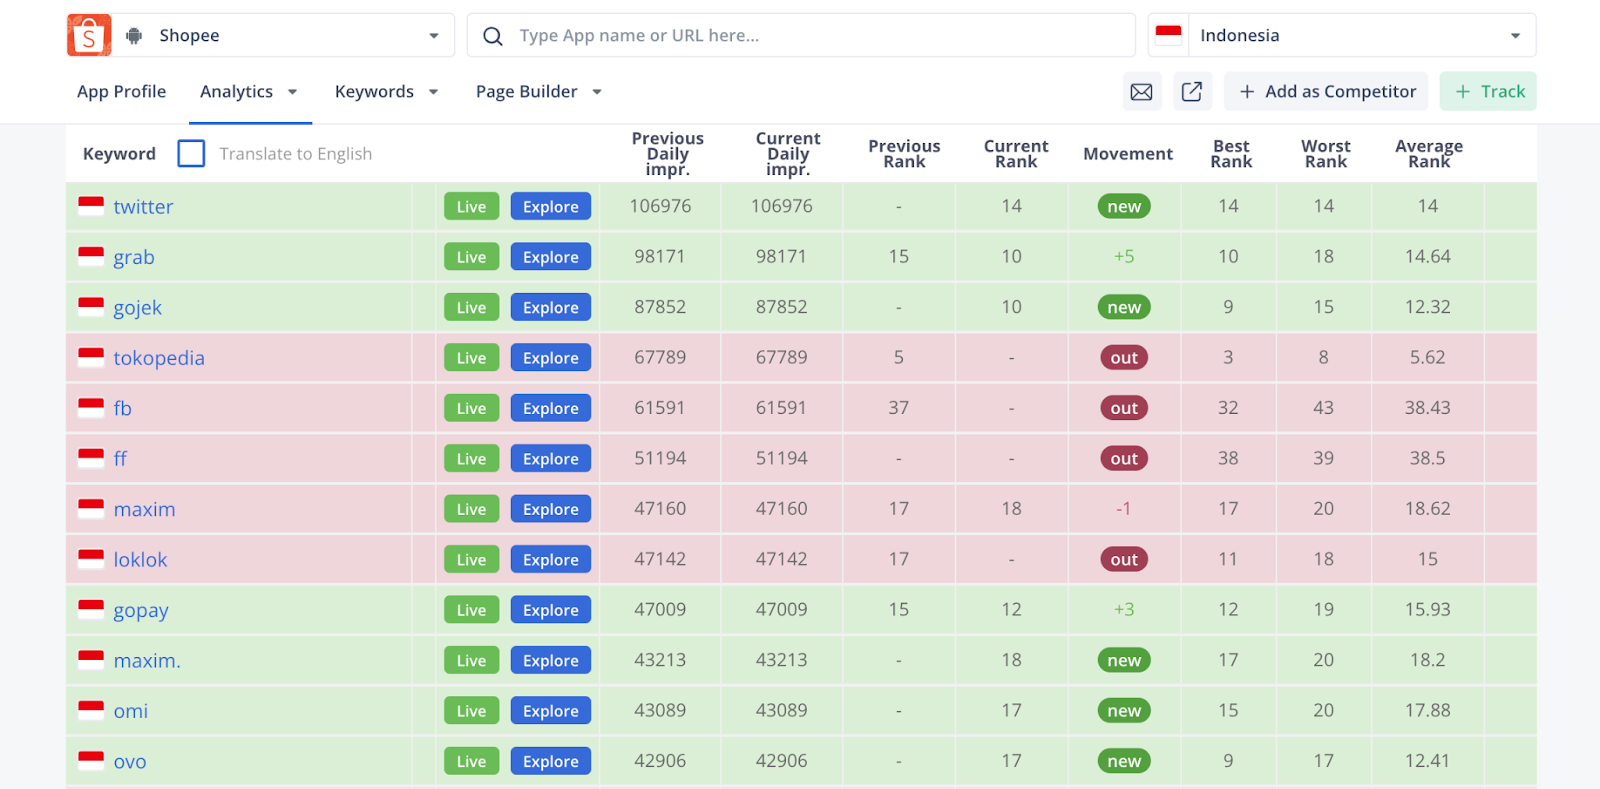Viewport: 1600px width, 789px height.
Task: Open the gojek keyword link
Action: coord(138,308)
